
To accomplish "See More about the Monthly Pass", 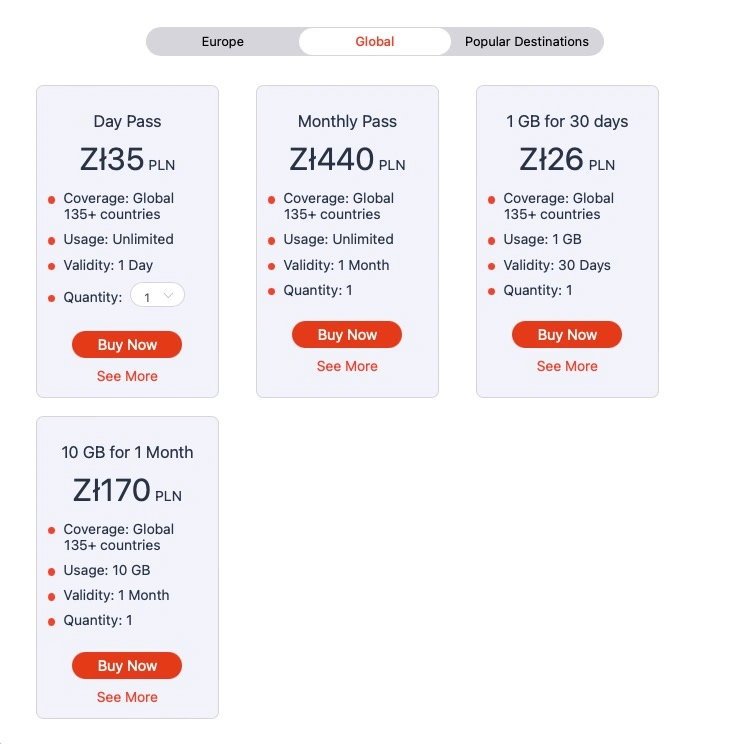I will pos(347,366).
